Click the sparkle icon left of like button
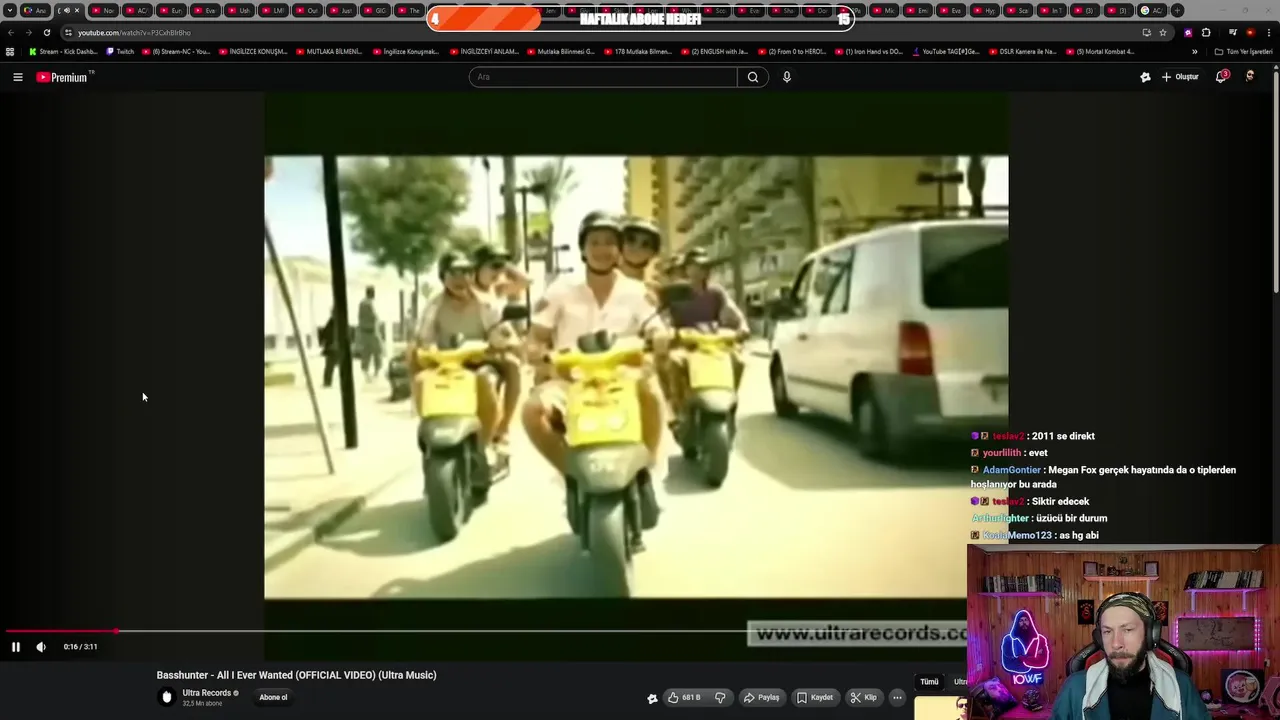Viewport: 1280px width, 720px height. coord(653,699)
